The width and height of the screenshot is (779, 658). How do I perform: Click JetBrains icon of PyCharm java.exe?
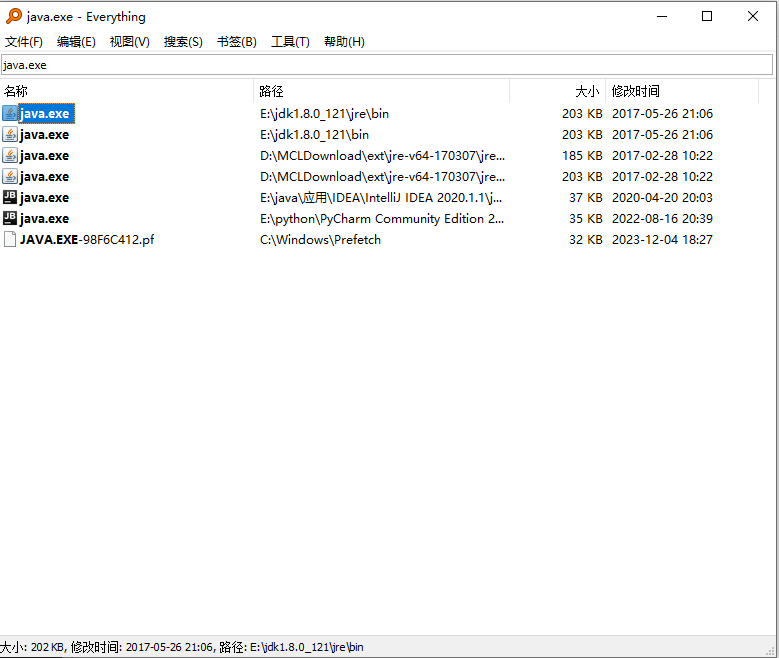tap(10, 218)
